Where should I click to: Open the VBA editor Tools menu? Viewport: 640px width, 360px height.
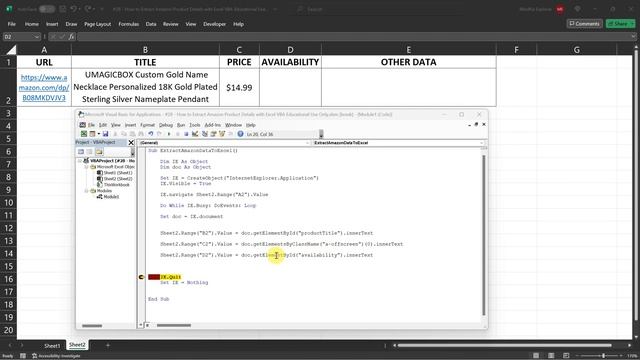click(x=195, y=125)
